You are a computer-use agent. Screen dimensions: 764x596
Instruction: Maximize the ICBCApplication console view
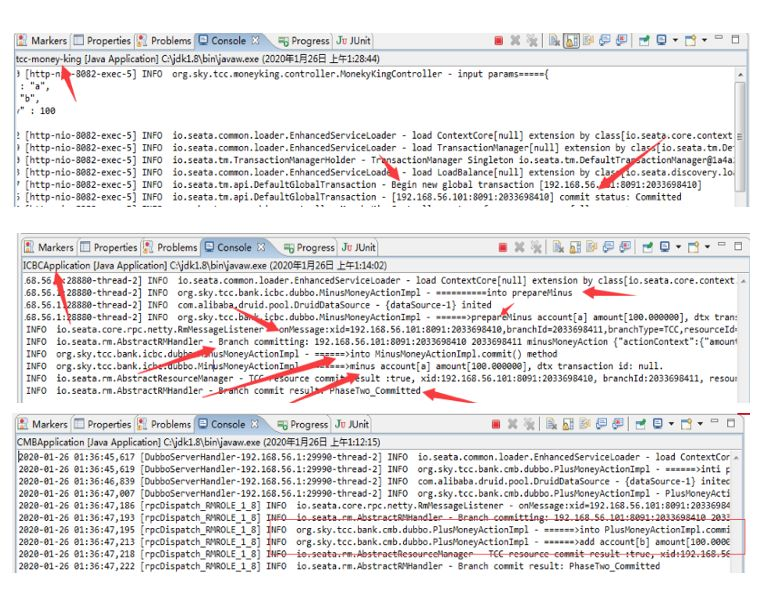pyautogui.click(x=738, y=246)
